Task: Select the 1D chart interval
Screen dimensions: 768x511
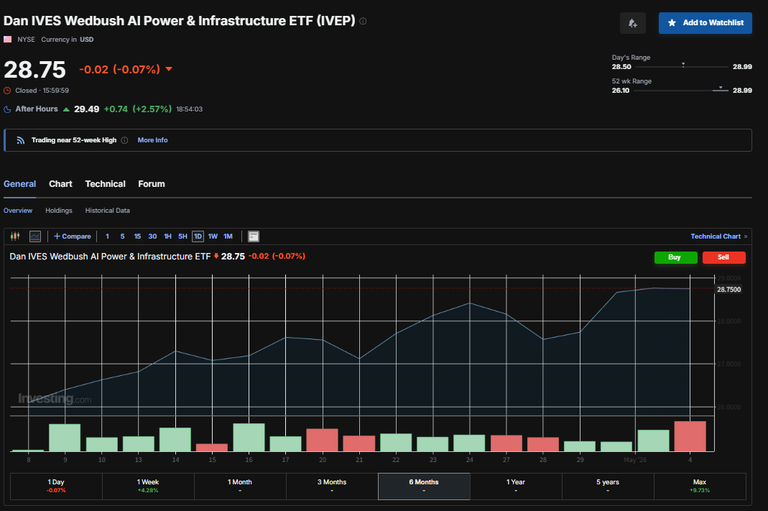Action: pyautogui.click(x=198, y=236)
